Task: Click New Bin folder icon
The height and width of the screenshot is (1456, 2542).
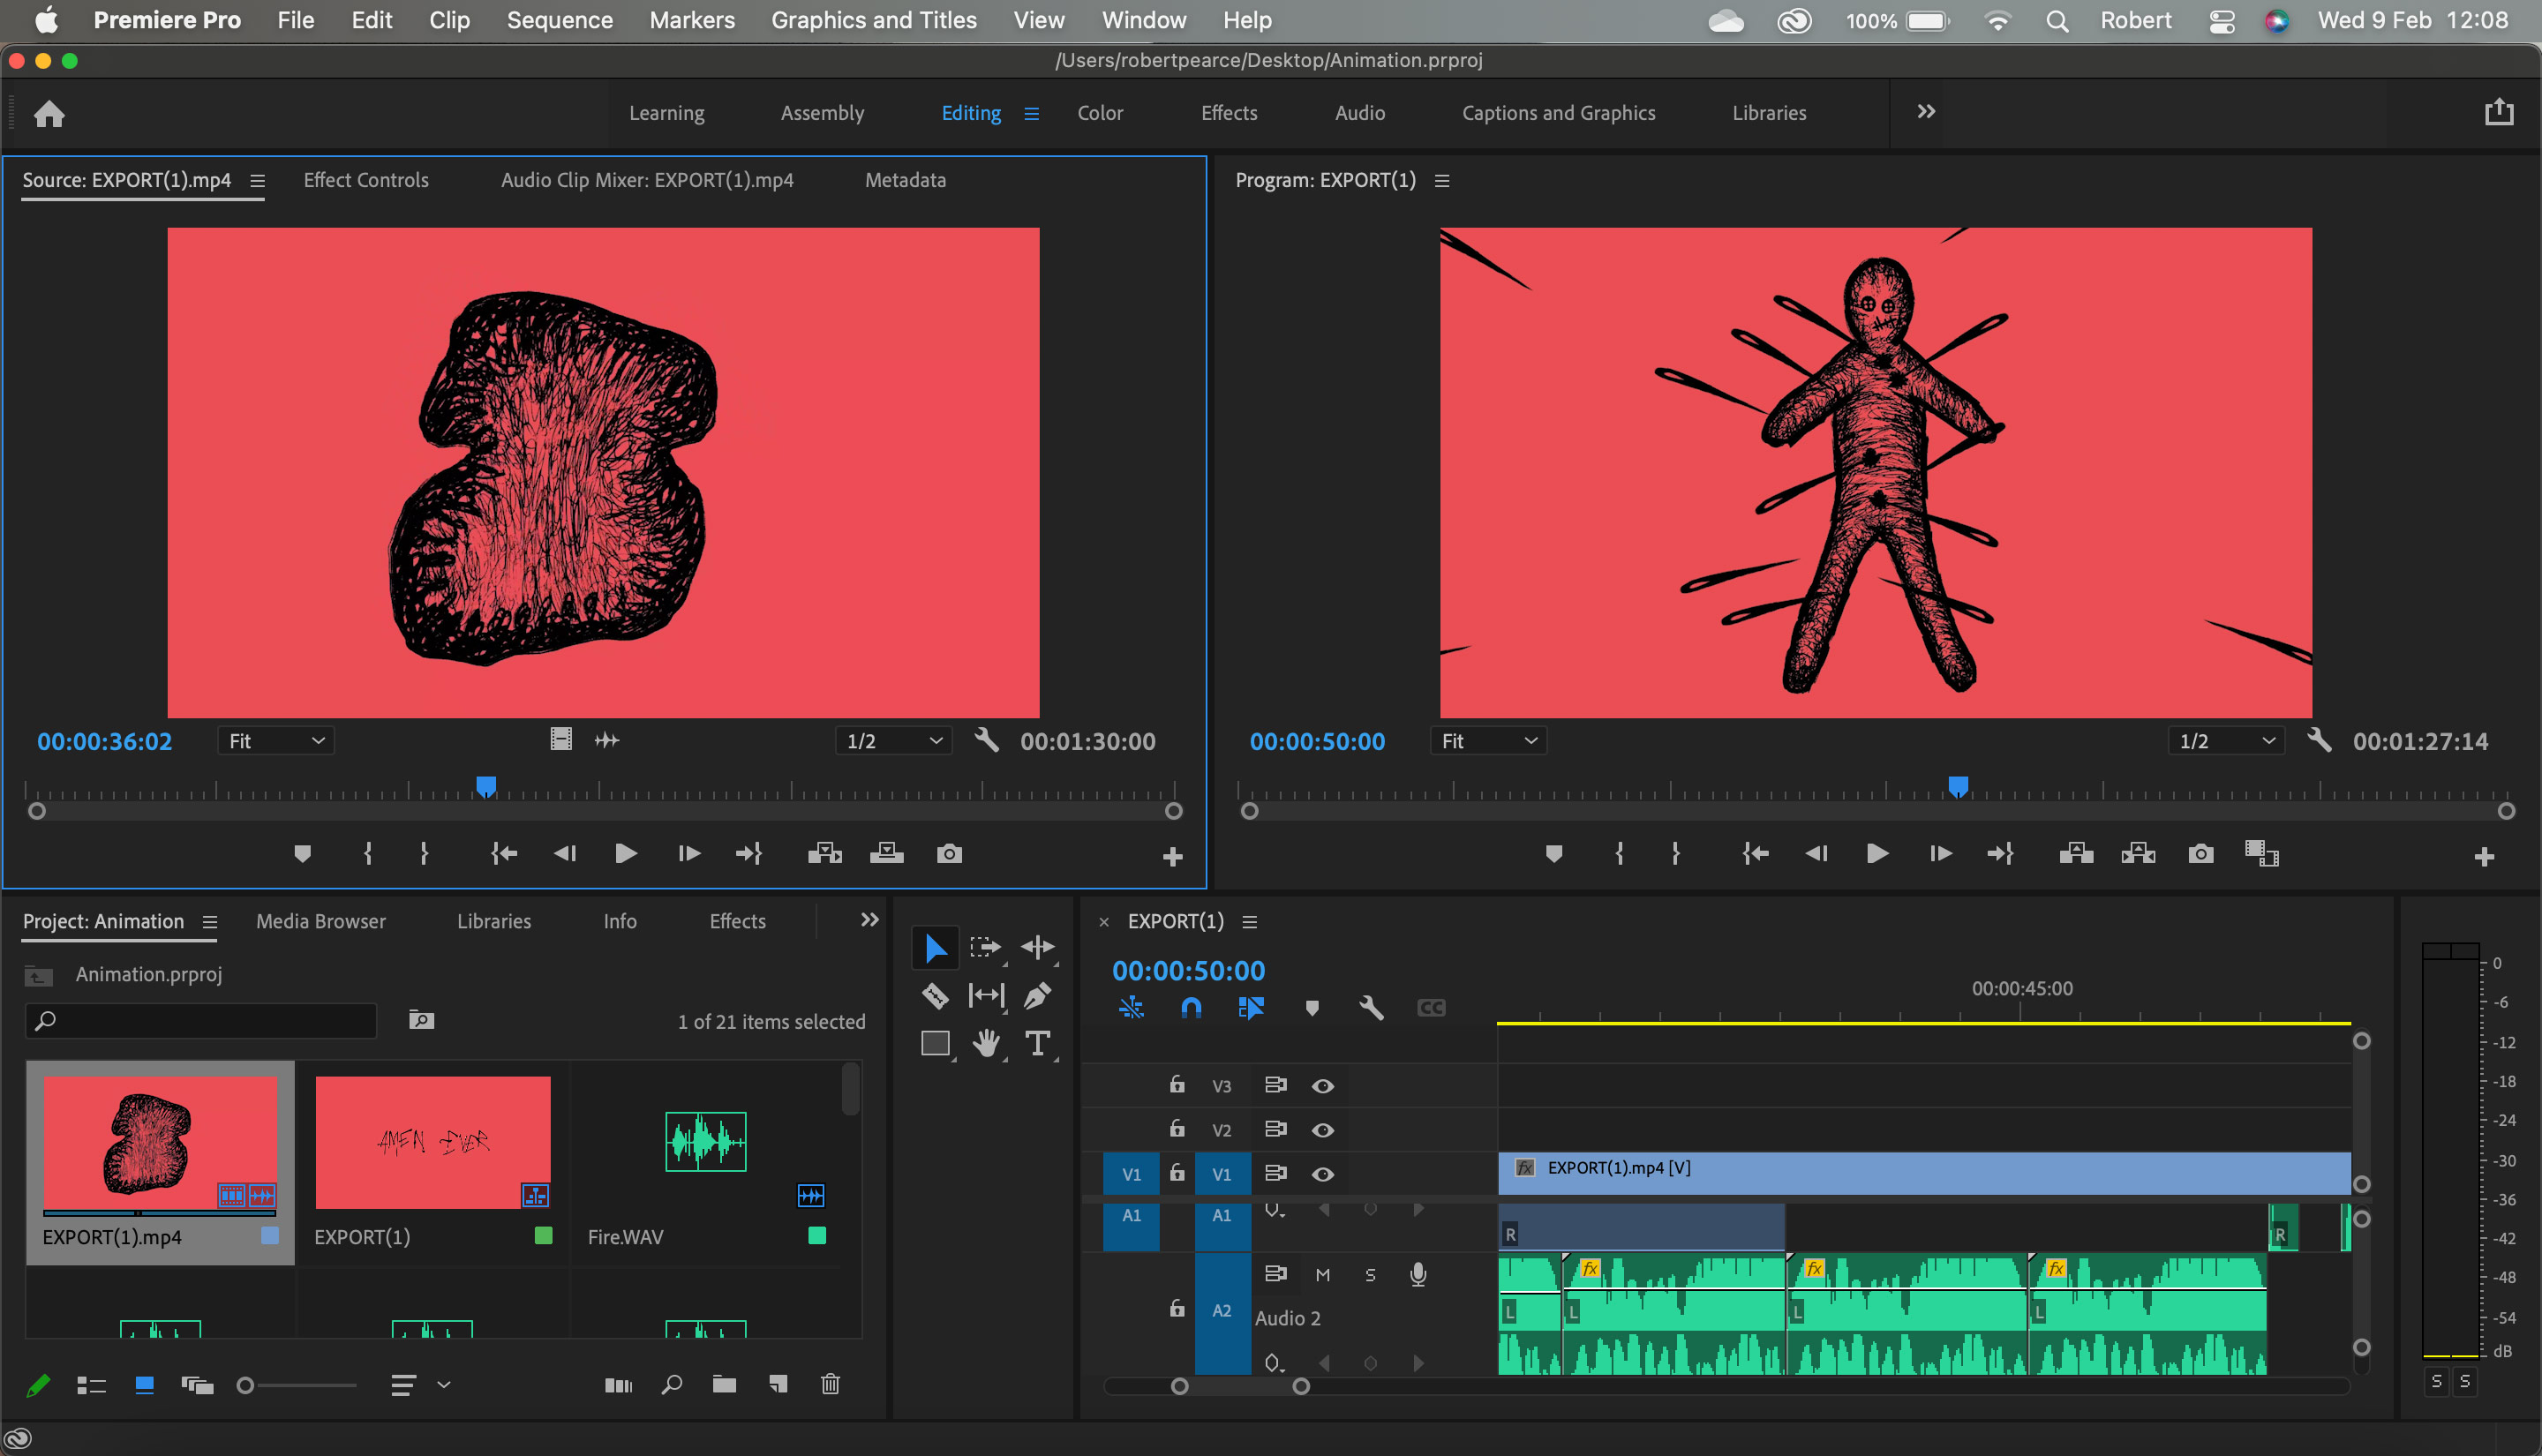Action: [724, 1384]
